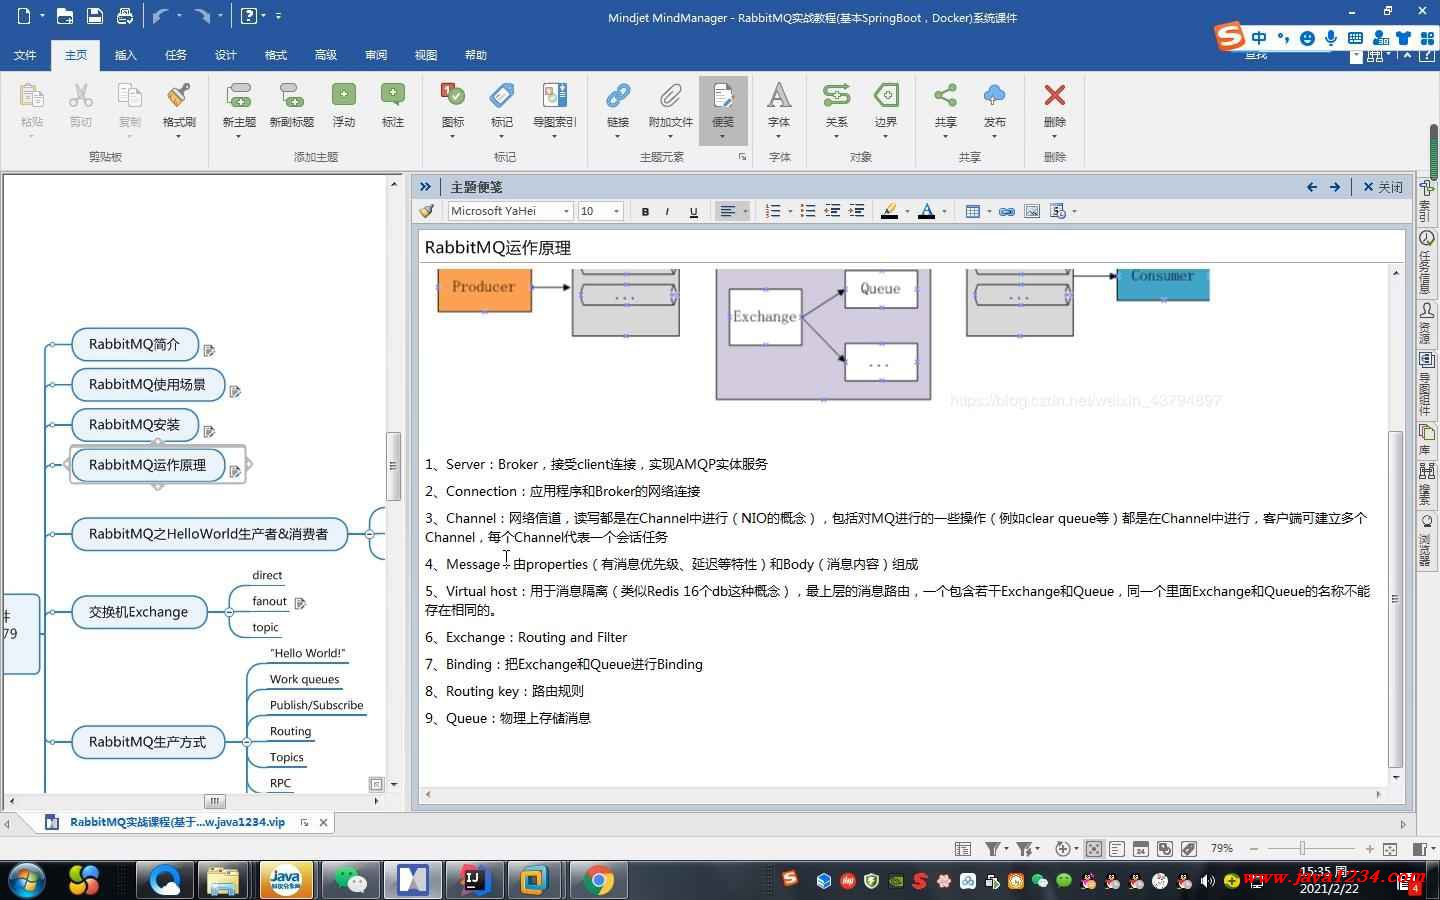Click the zoom slider handle in status bar
Screen dimensions: 1440x900
coord(1302,849)
